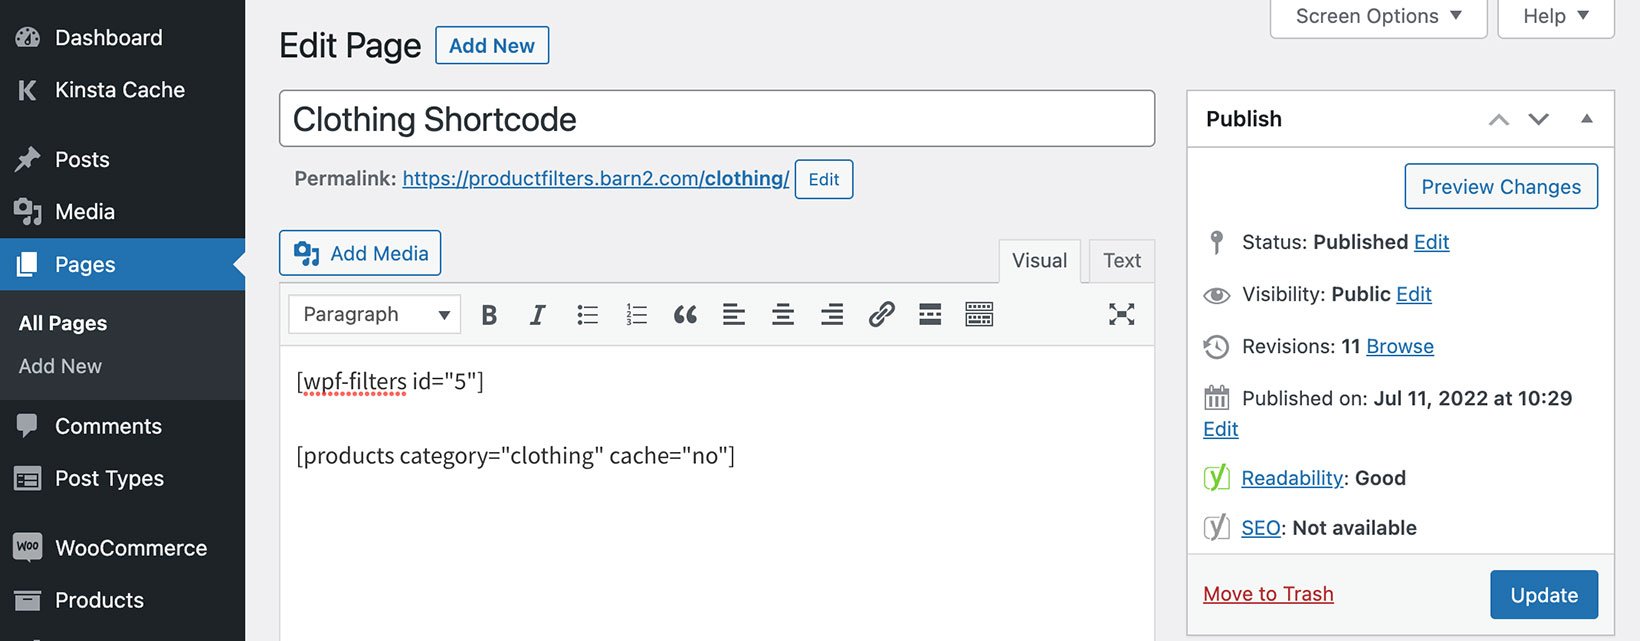1640x641 pixels.
Task: Switch to the Text editor tab
Action: tap(1121, 260)
